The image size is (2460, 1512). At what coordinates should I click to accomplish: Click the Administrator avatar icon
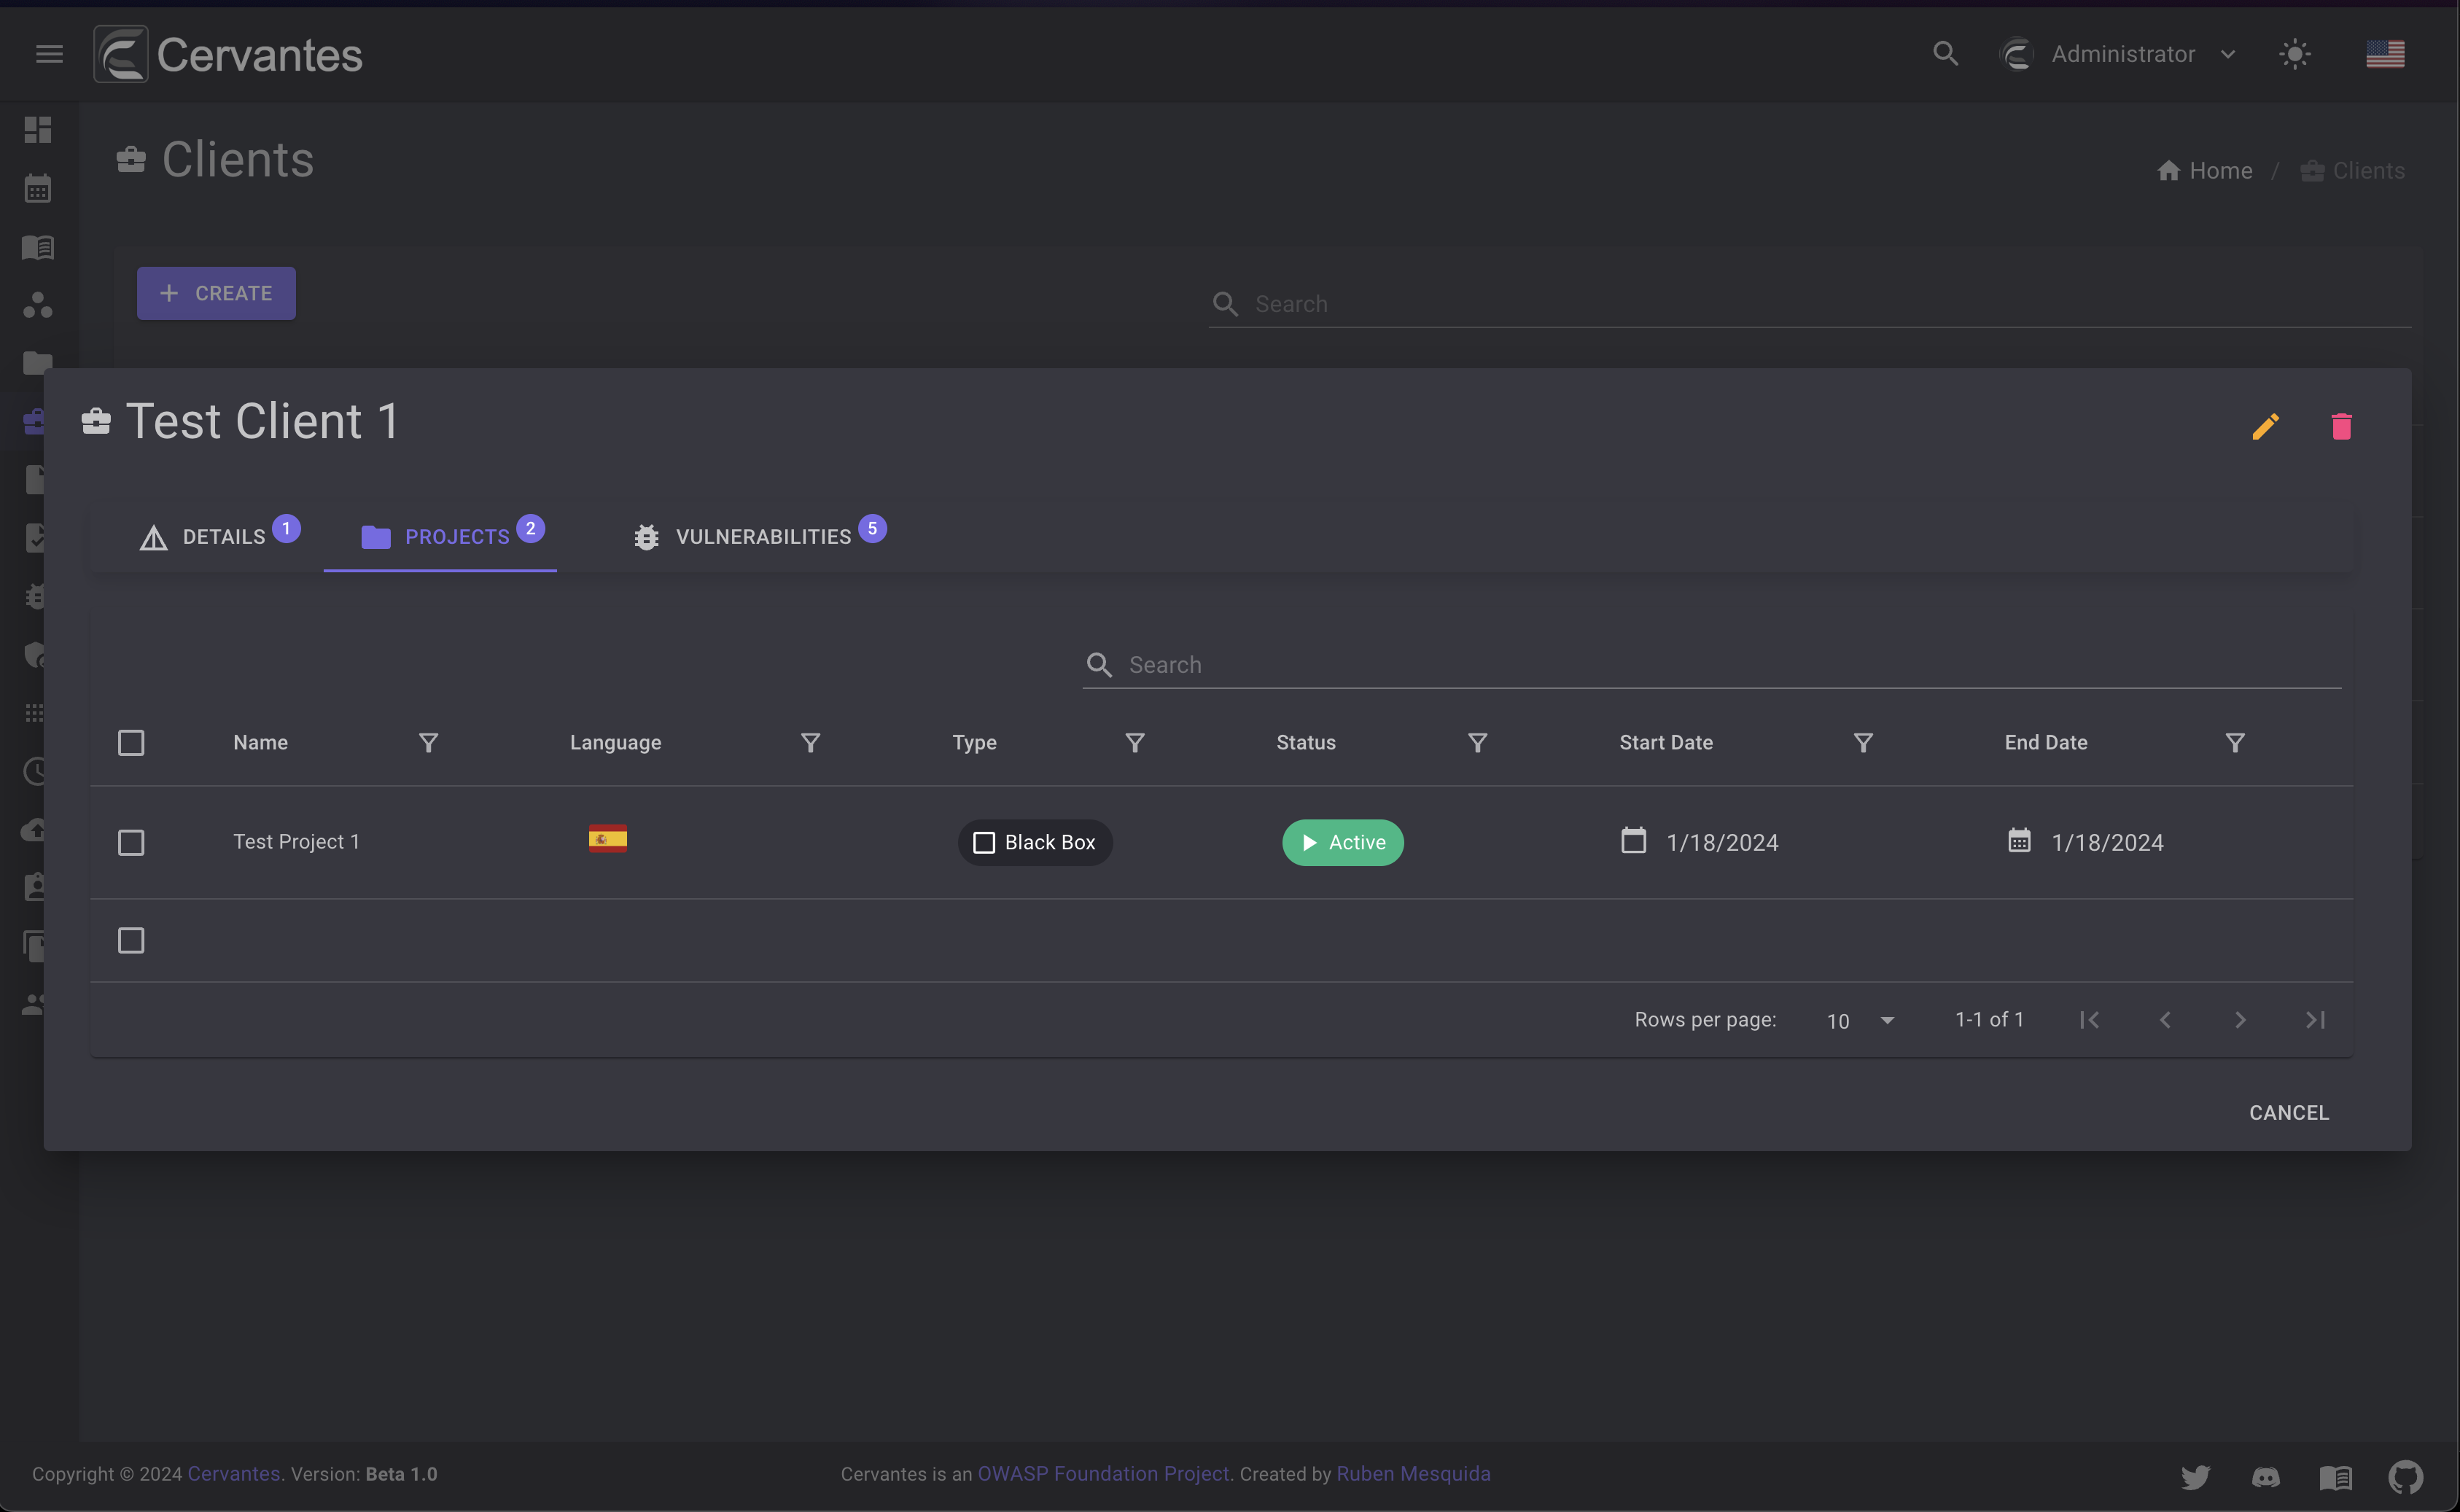[x=2016, y=54]
